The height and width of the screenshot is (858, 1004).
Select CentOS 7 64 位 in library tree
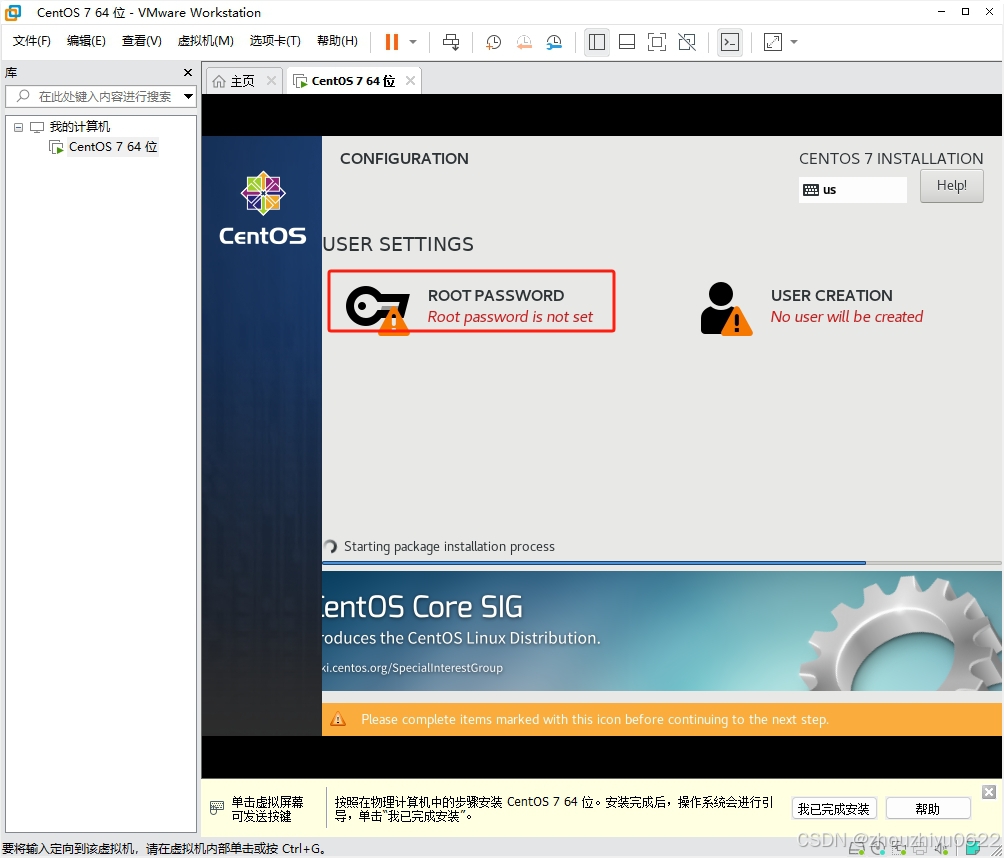point(113,147)
